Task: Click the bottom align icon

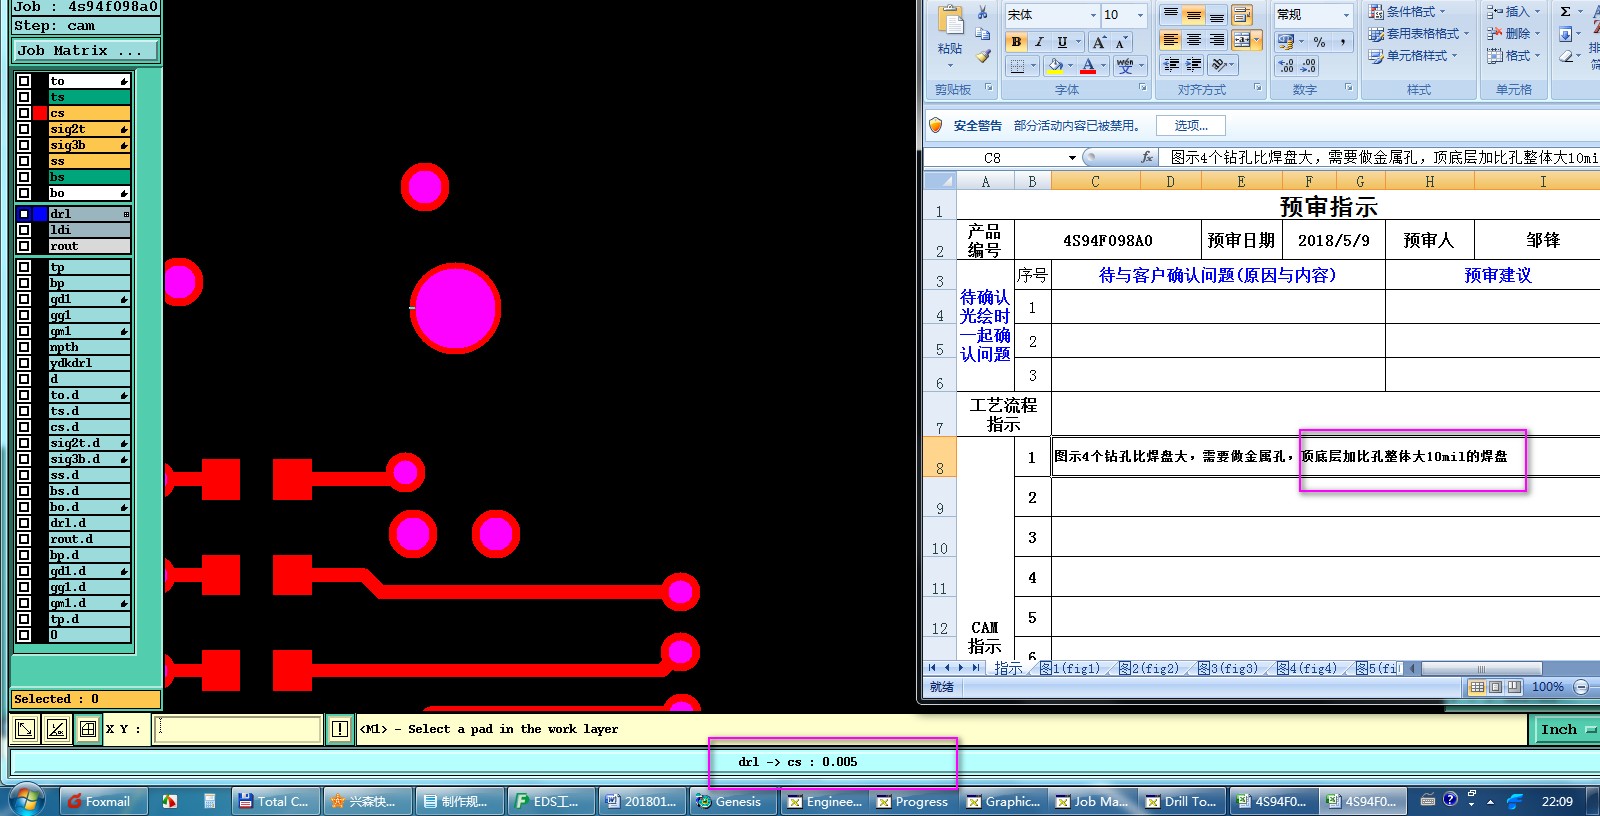Action: [x=1216, y=14]
